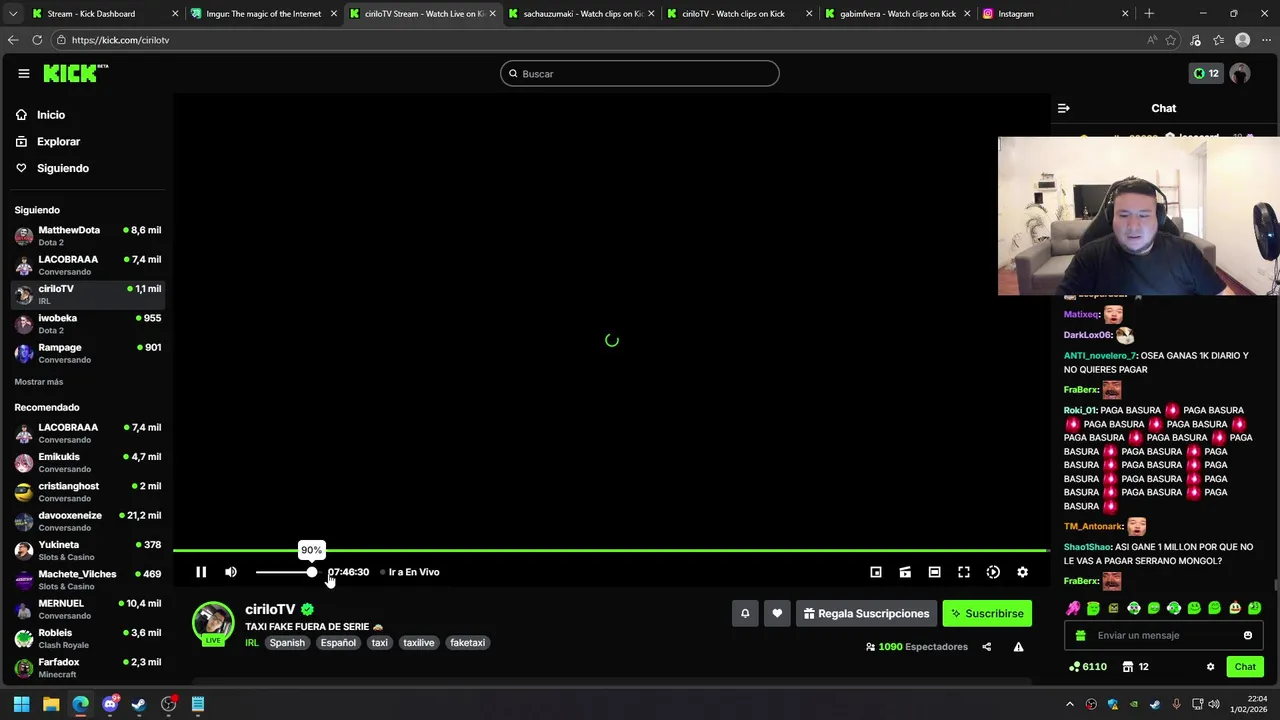Click the ciriloTV profile avatar
This screenshot has width=1280, height=720.
coord(213,623)
